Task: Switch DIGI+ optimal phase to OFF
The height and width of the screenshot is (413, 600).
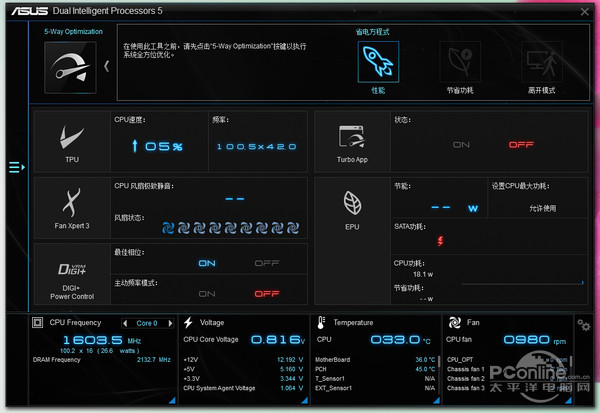Action: coord(266,263)
